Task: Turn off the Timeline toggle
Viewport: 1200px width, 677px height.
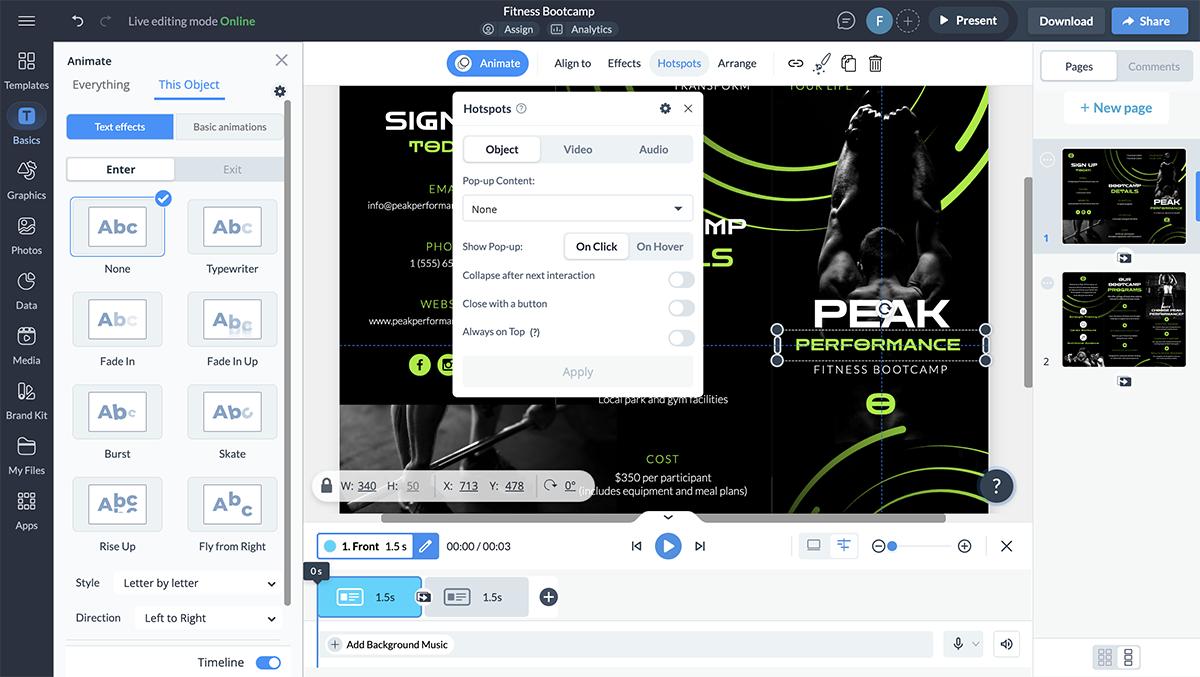Action: coord(268,662)
